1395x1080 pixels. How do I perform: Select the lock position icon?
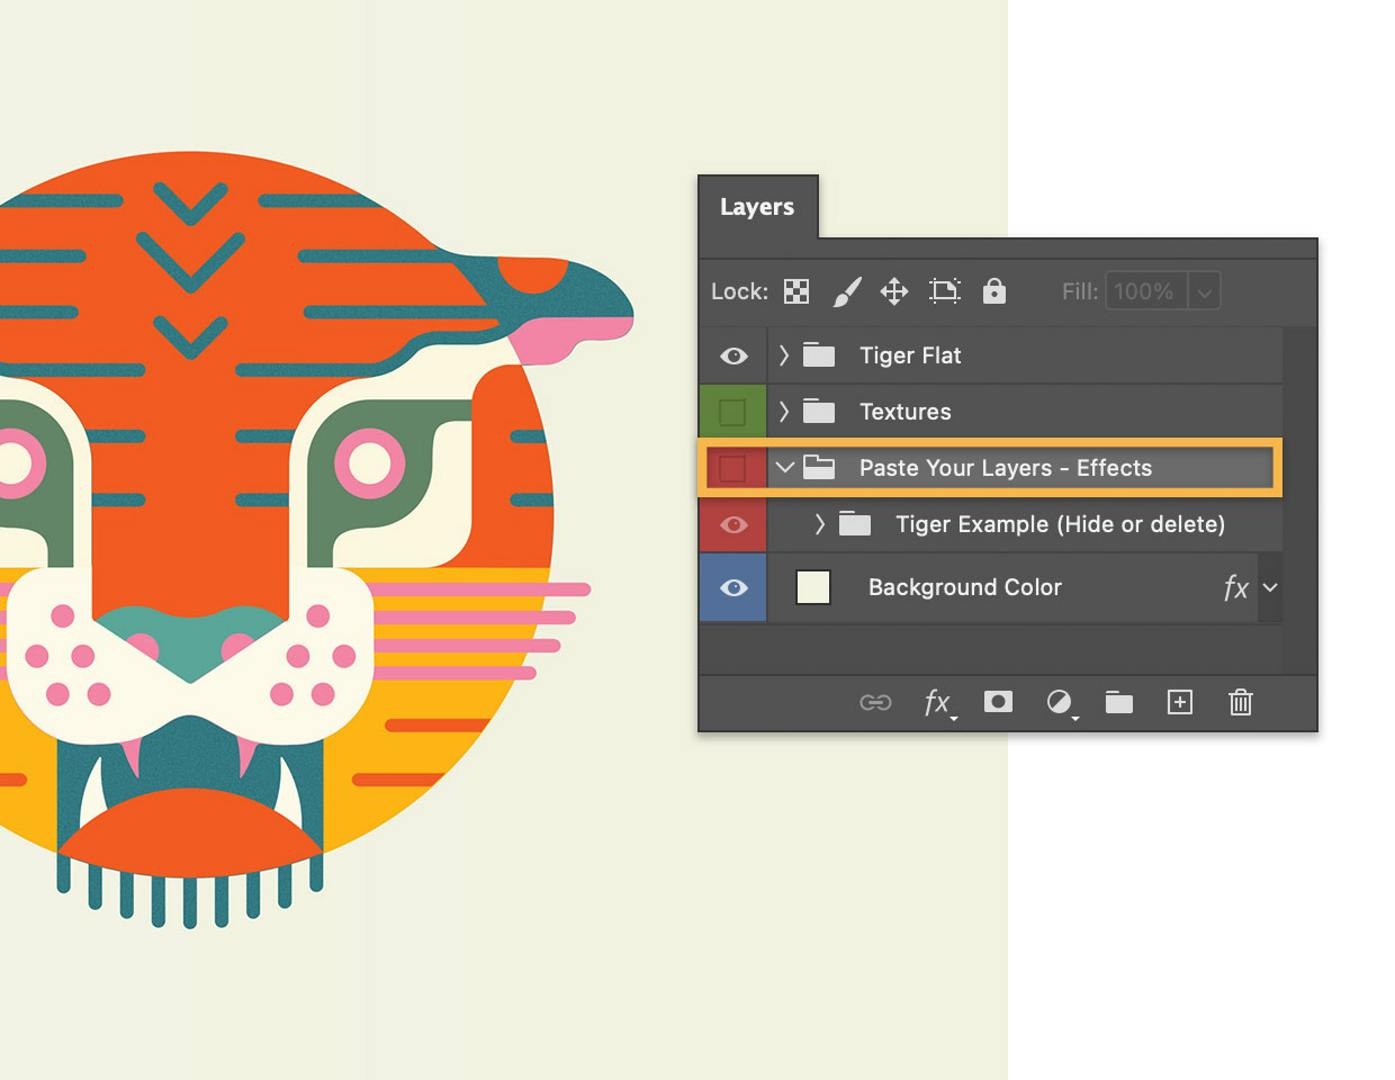coord(893,291)
